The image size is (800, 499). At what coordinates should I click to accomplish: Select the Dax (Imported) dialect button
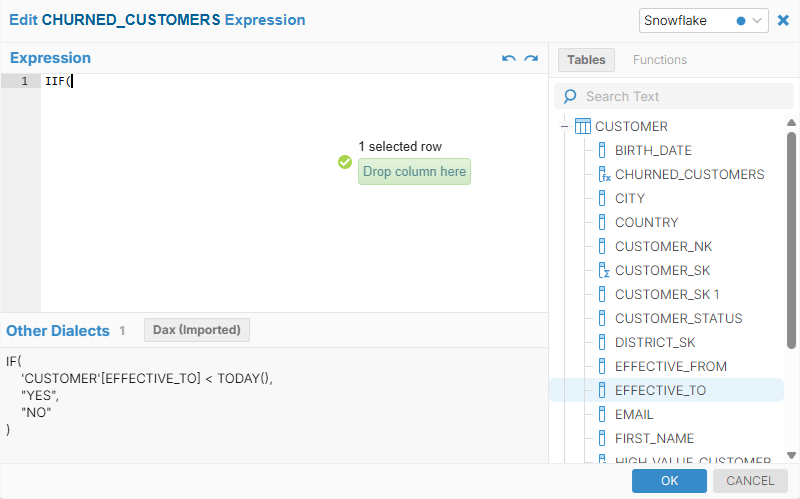(197, 330)
